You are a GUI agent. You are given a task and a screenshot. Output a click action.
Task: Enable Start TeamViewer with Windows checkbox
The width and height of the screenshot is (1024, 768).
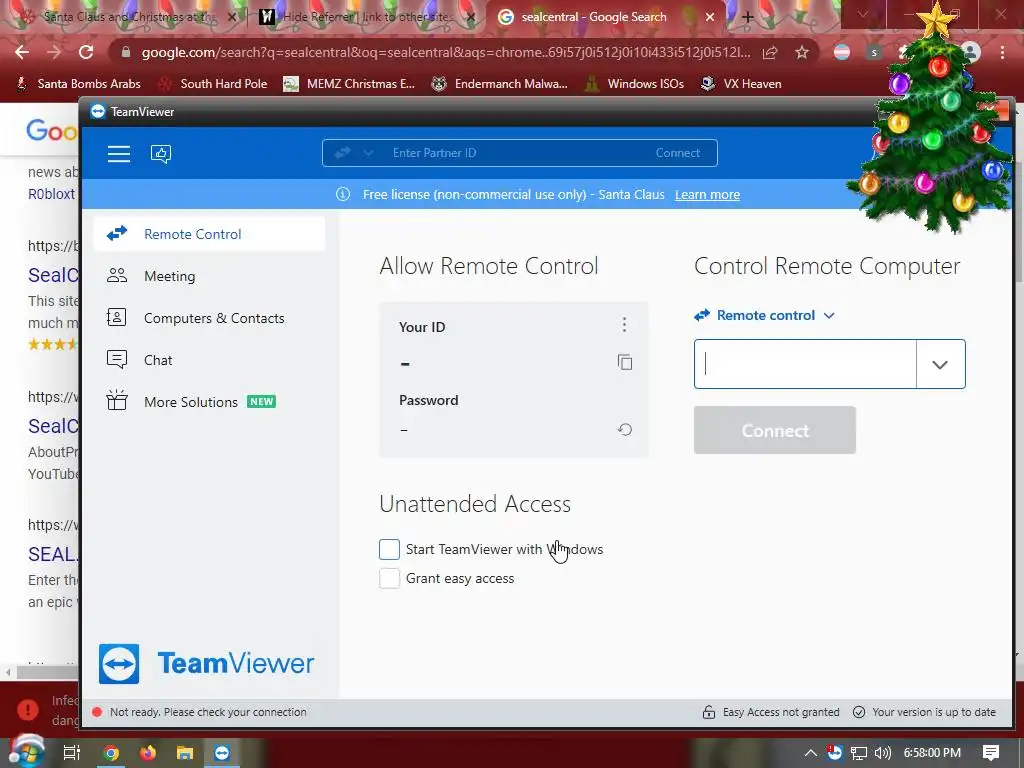[x=389, y=549]
